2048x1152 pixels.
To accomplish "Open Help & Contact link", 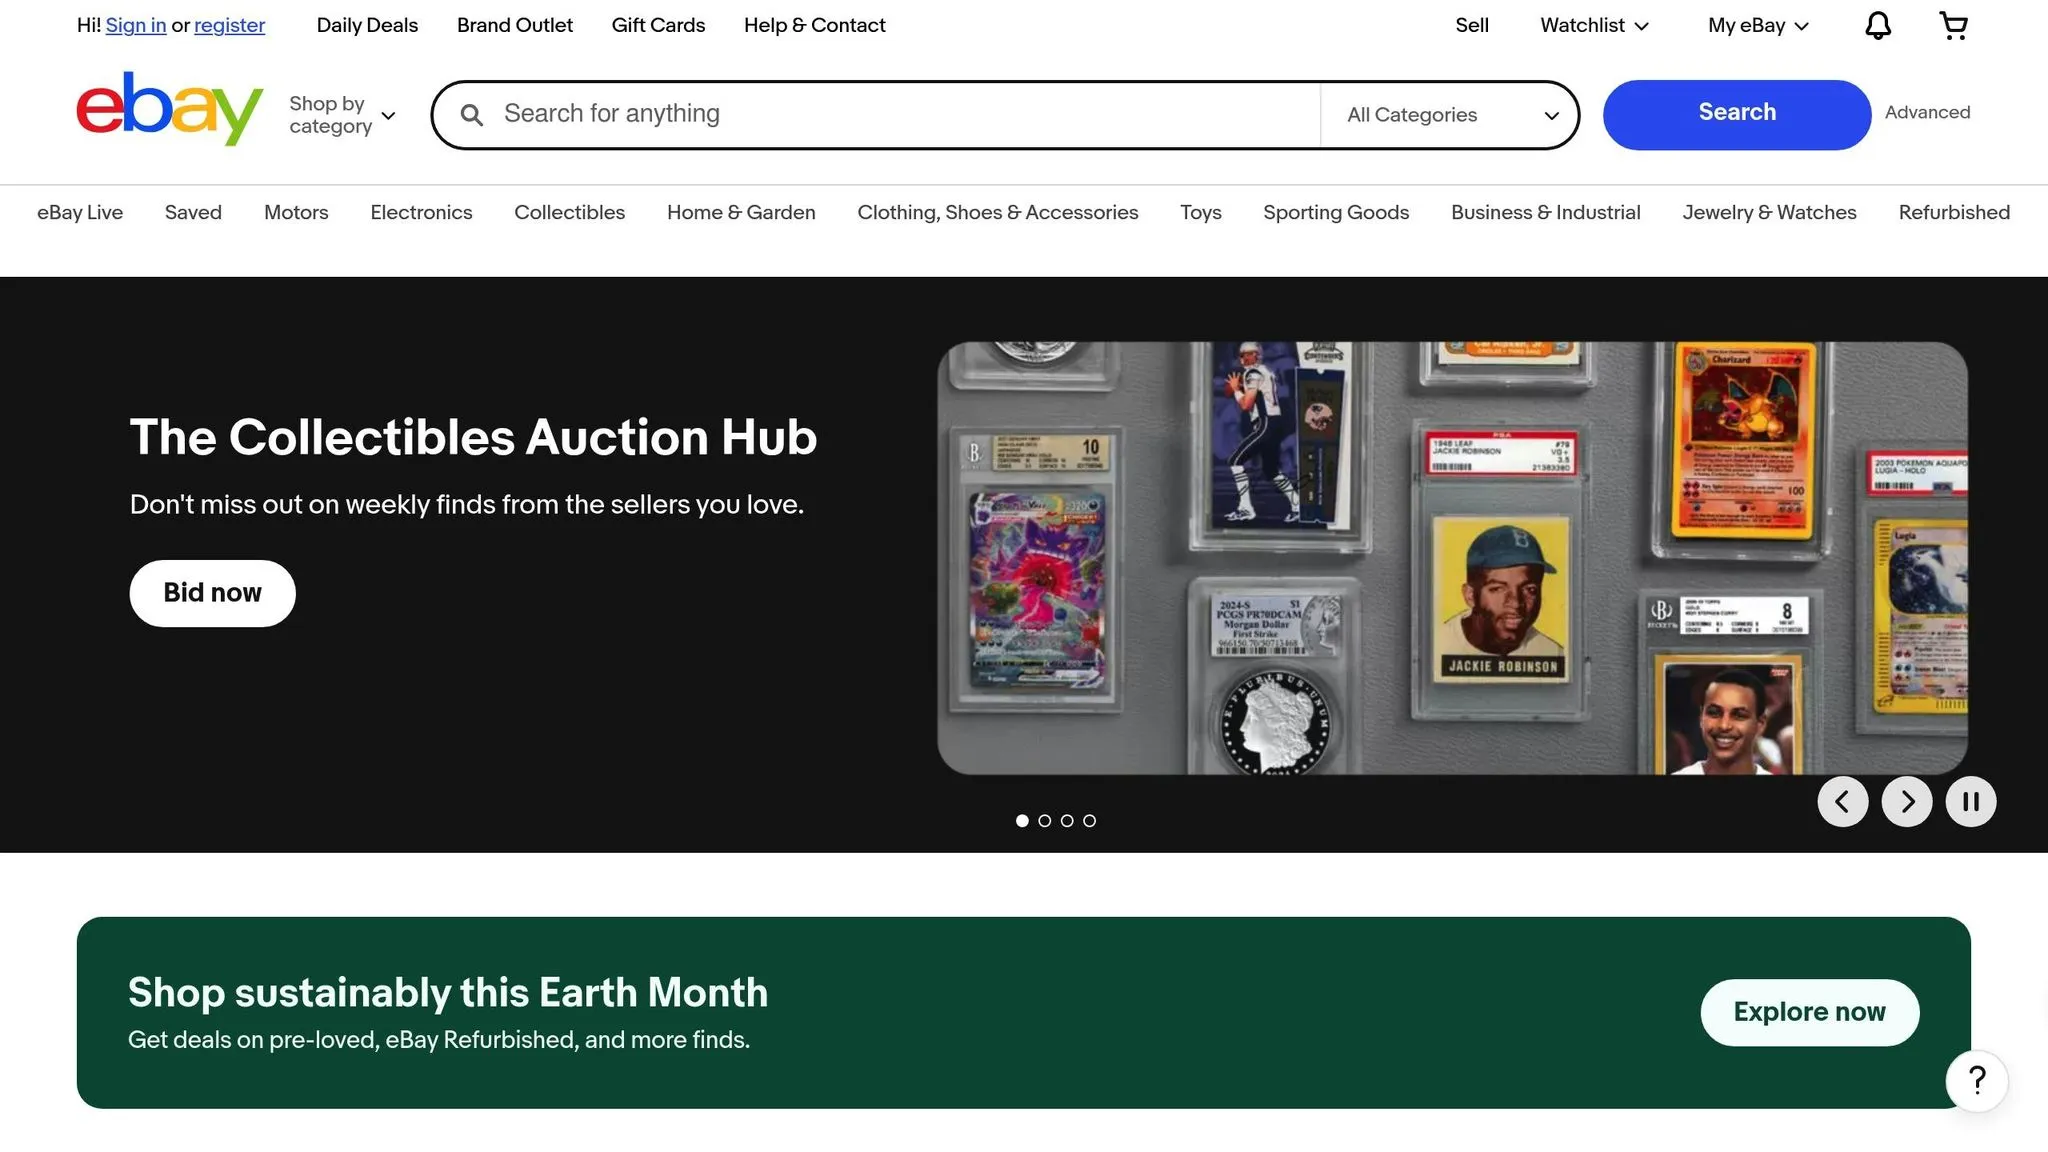I will 814,25.
